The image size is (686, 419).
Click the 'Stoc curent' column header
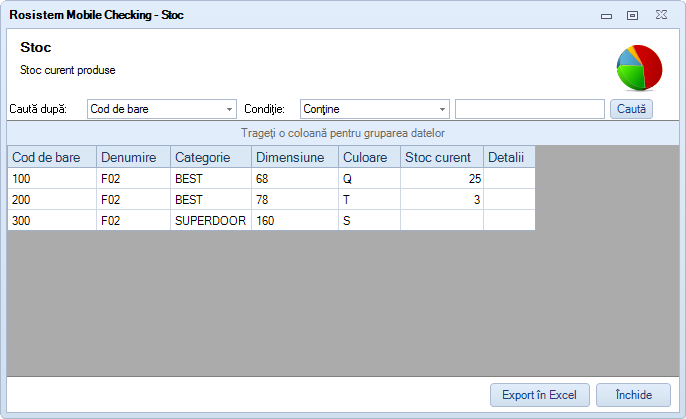(x=441, y=157)
